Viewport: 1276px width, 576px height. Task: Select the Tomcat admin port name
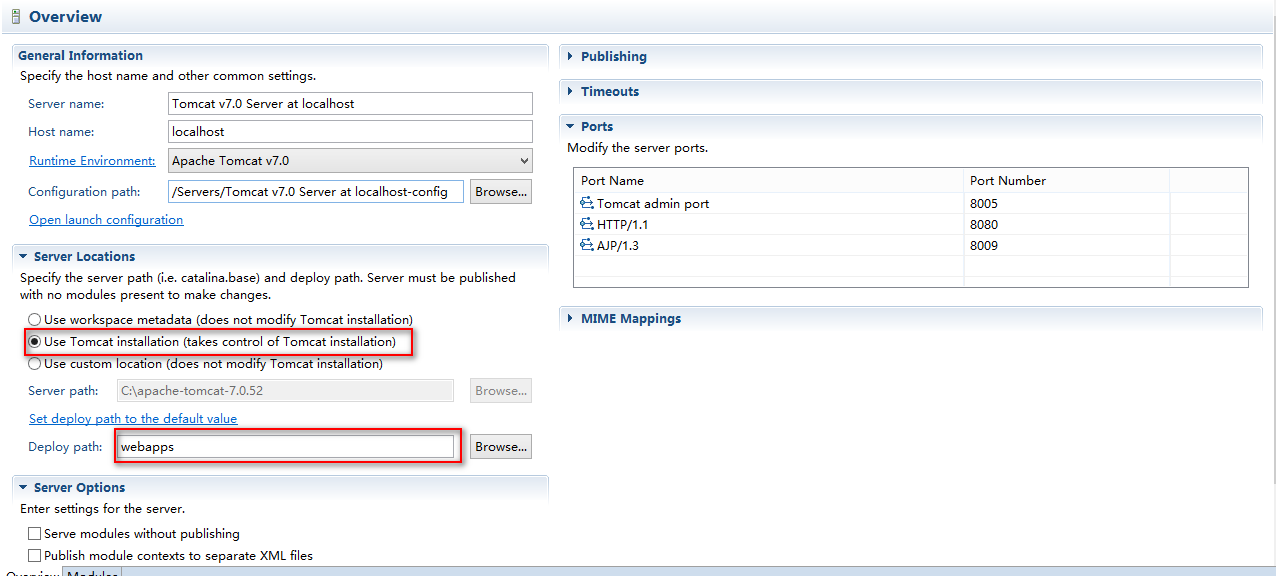pos(653,203)
